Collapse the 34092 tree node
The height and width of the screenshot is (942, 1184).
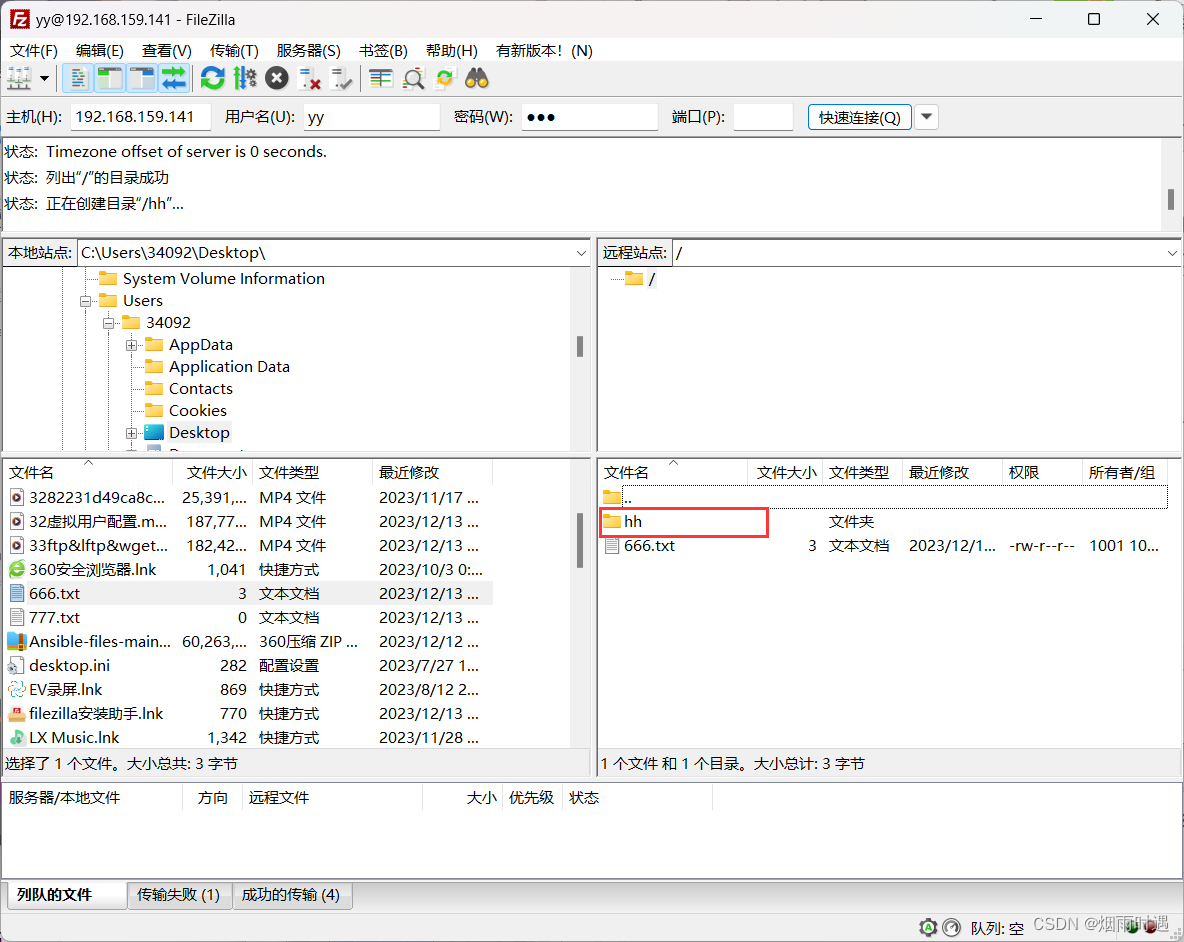(108, 323)
